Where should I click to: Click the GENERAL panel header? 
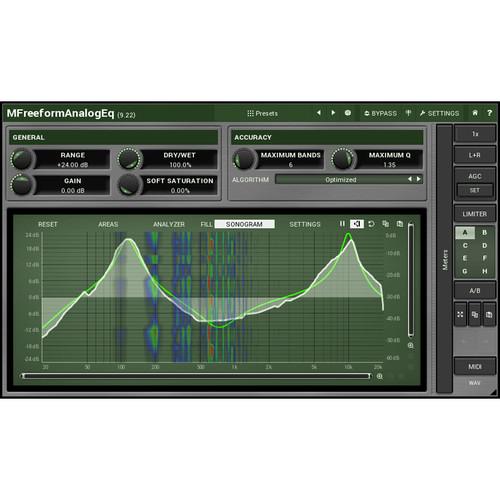coord(114,137)
